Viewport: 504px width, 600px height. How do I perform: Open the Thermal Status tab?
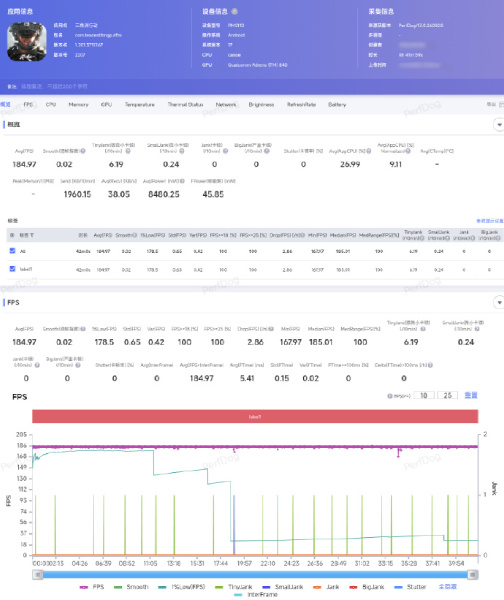(x=185, y=104)
